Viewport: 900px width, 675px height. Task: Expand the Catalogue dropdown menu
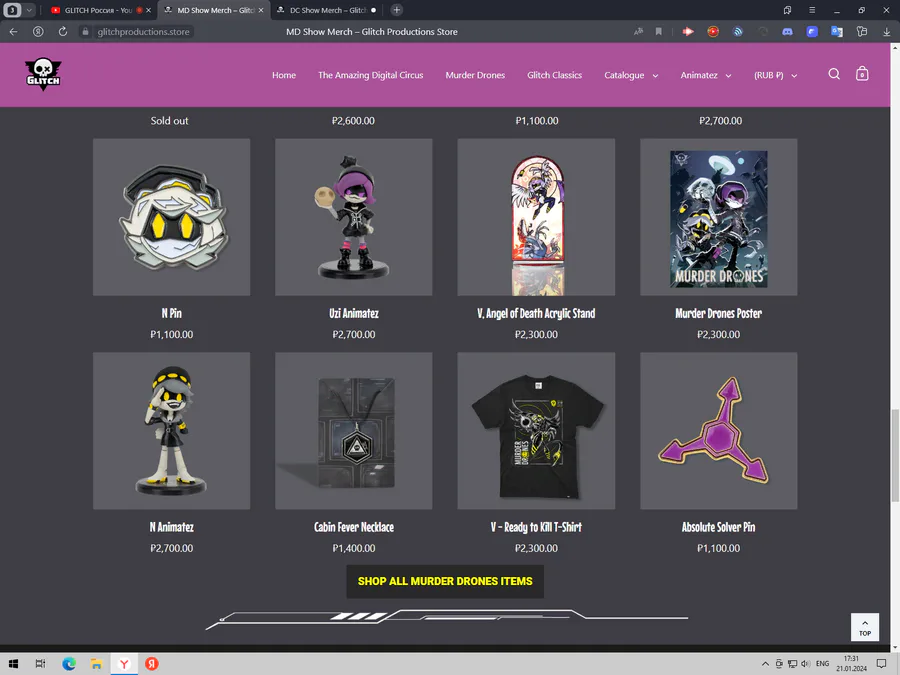[631, 75]
